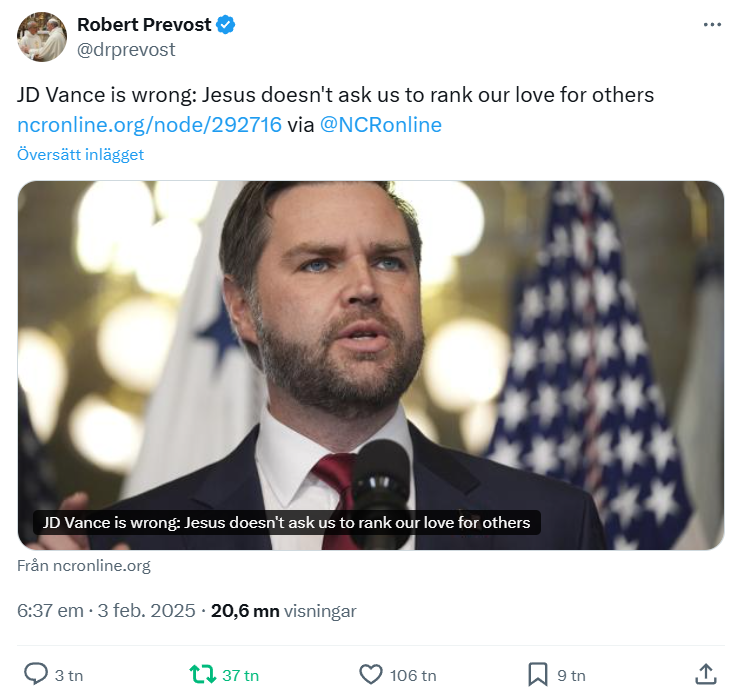Click the 106 tn likes count
743x695 pixels.
click(x=413, y=675)
